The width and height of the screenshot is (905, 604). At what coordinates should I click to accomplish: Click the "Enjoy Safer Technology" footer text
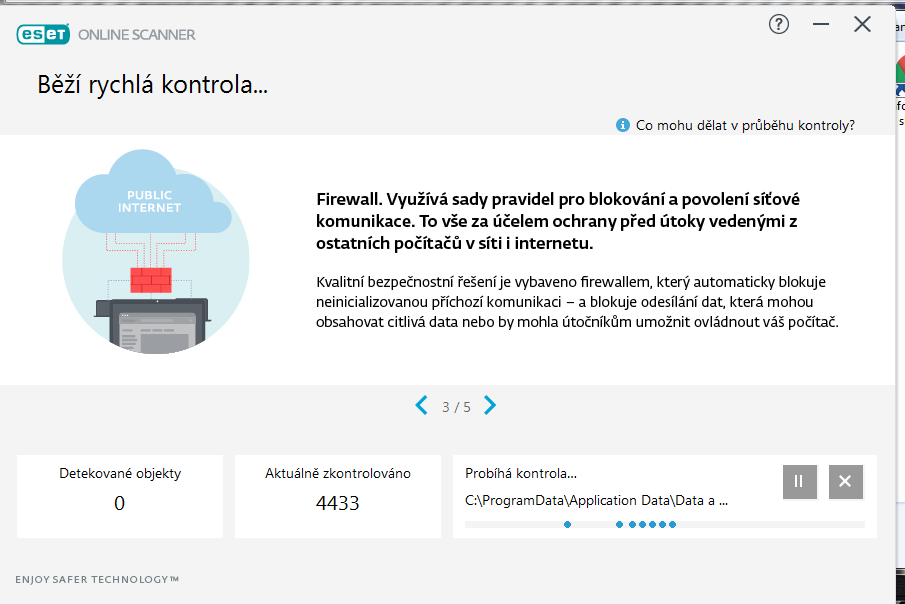coord(97,579)
